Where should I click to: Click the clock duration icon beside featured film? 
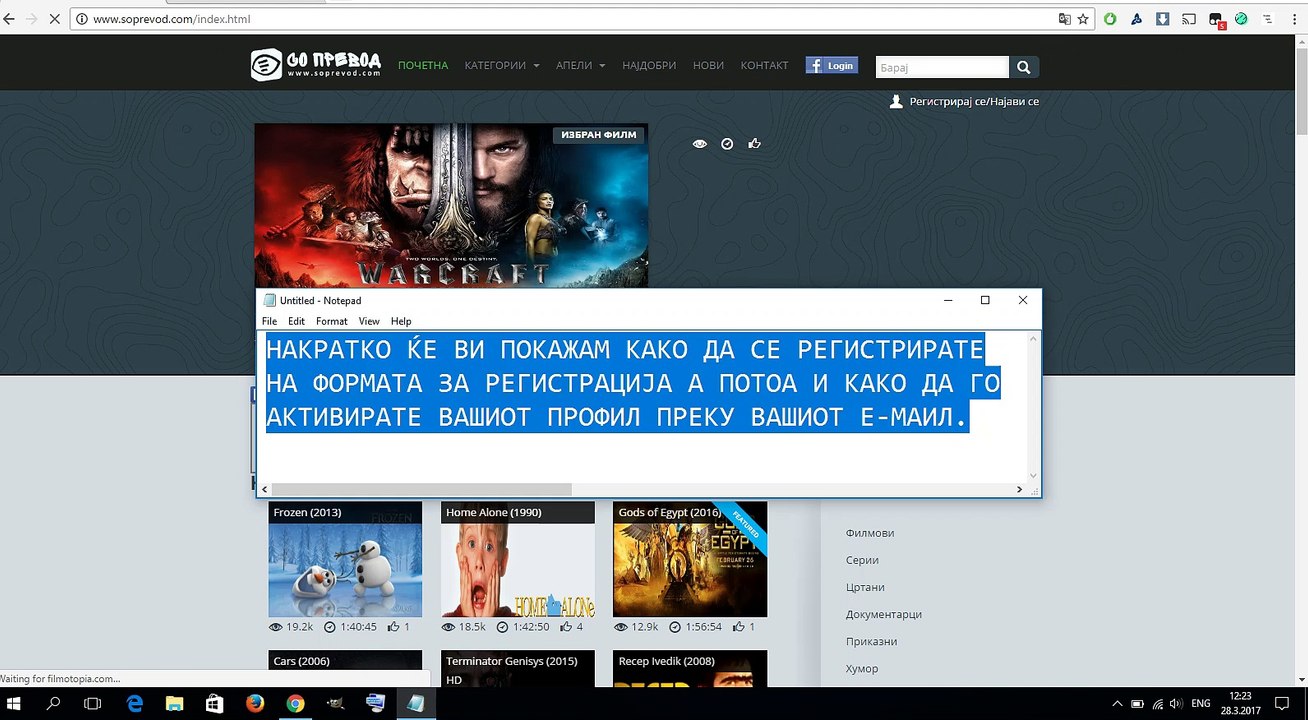click(x=727, y=144)
